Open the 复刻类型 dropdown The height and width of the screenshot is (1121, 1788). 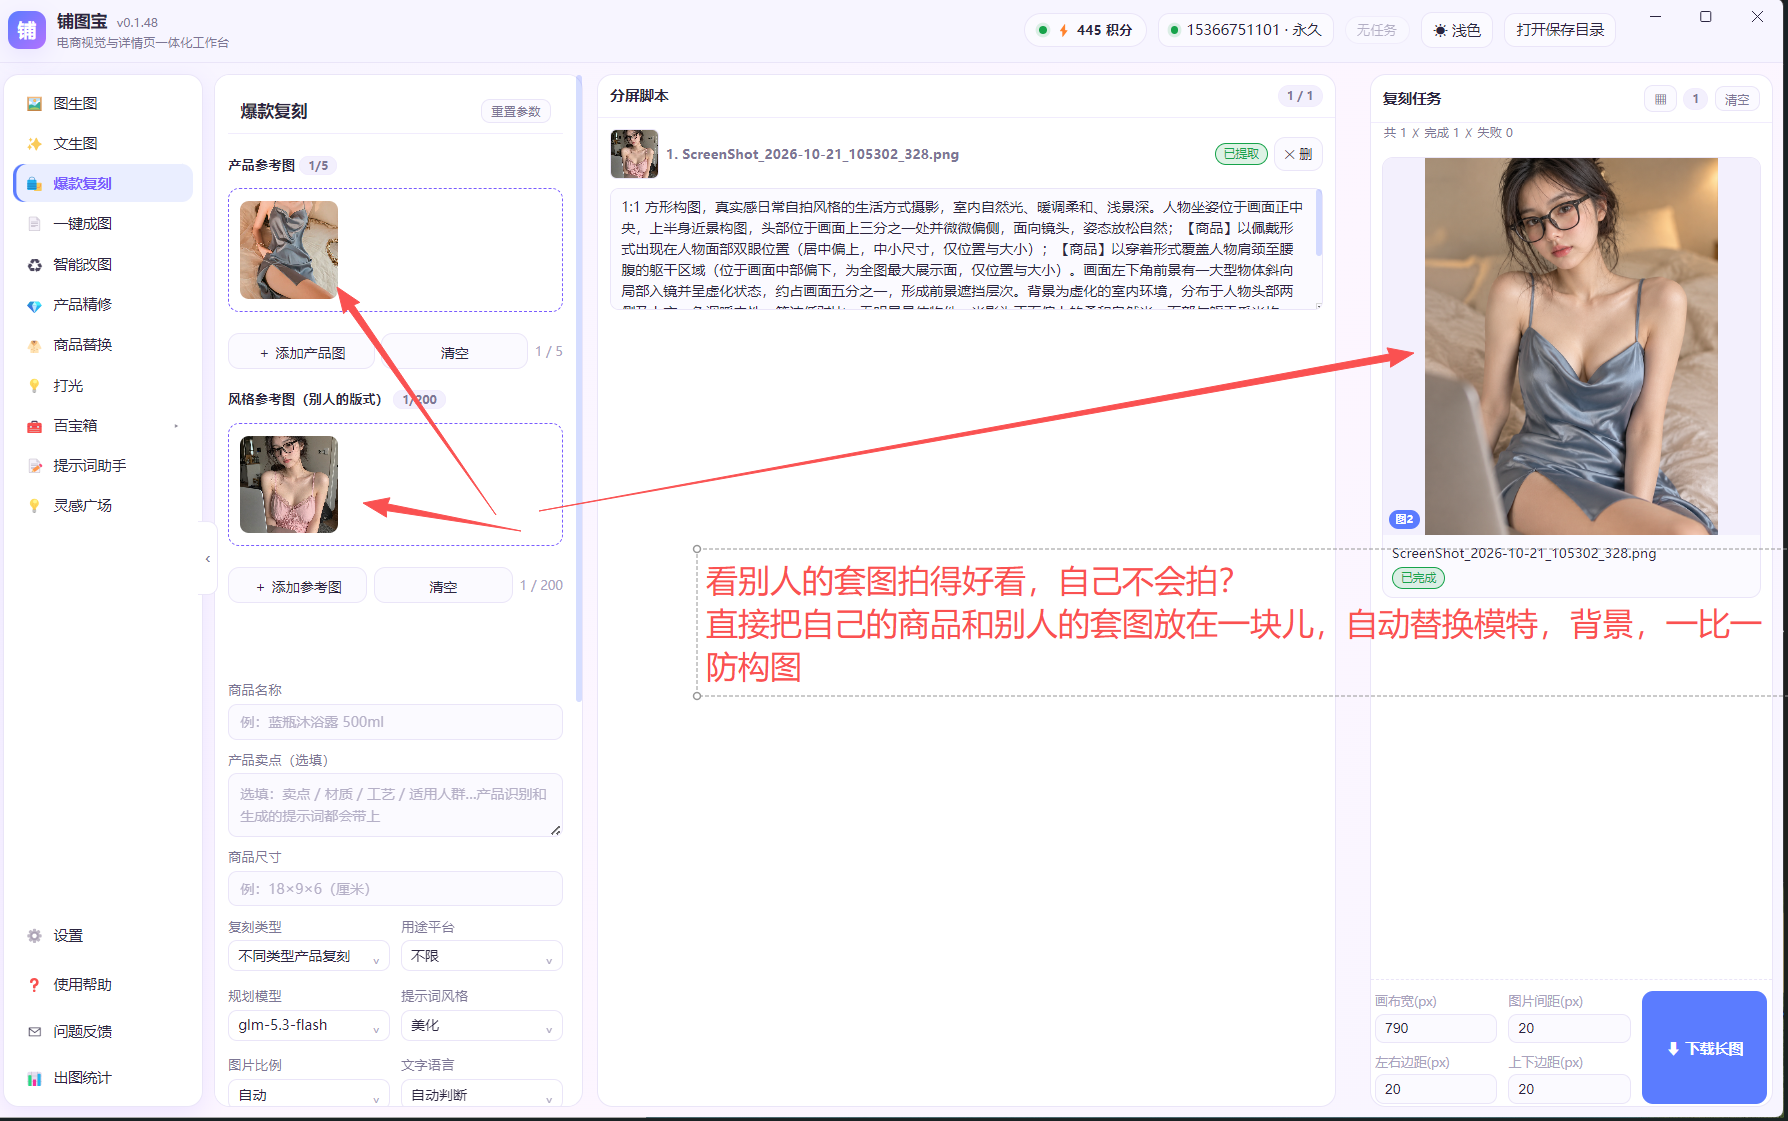pos(309,956)
